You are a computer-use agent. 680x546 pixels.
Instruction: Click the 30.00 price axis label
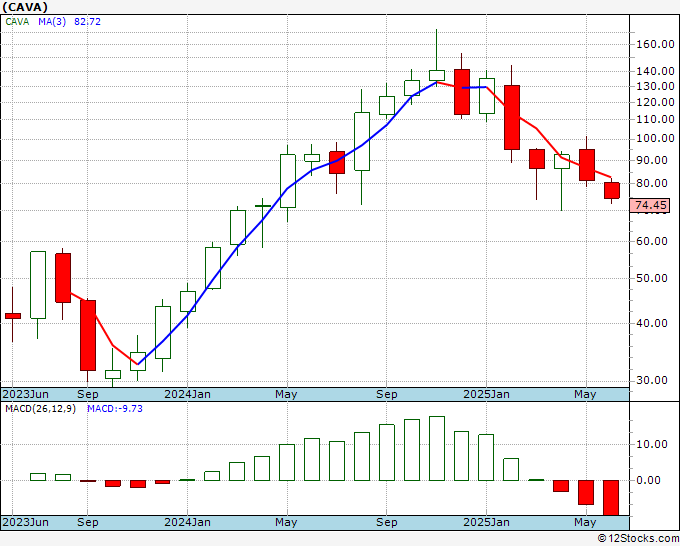click(652, 380)
